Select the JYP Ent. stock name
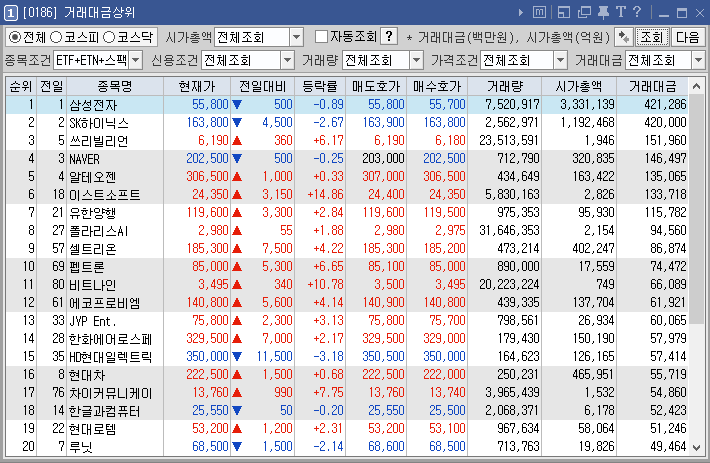The width and height of the screenshot is (710, 463). point(93,321)
